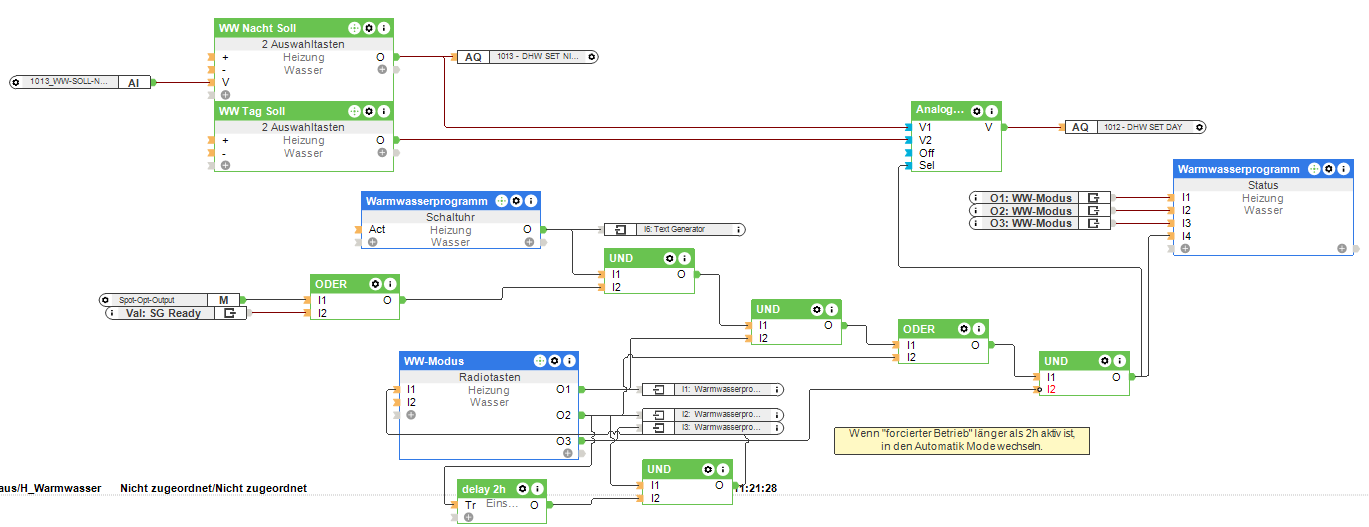
Task: Click the Status label in Warmwasserprogramm block
Action: pyautogui.click(x=1263, y=185)
